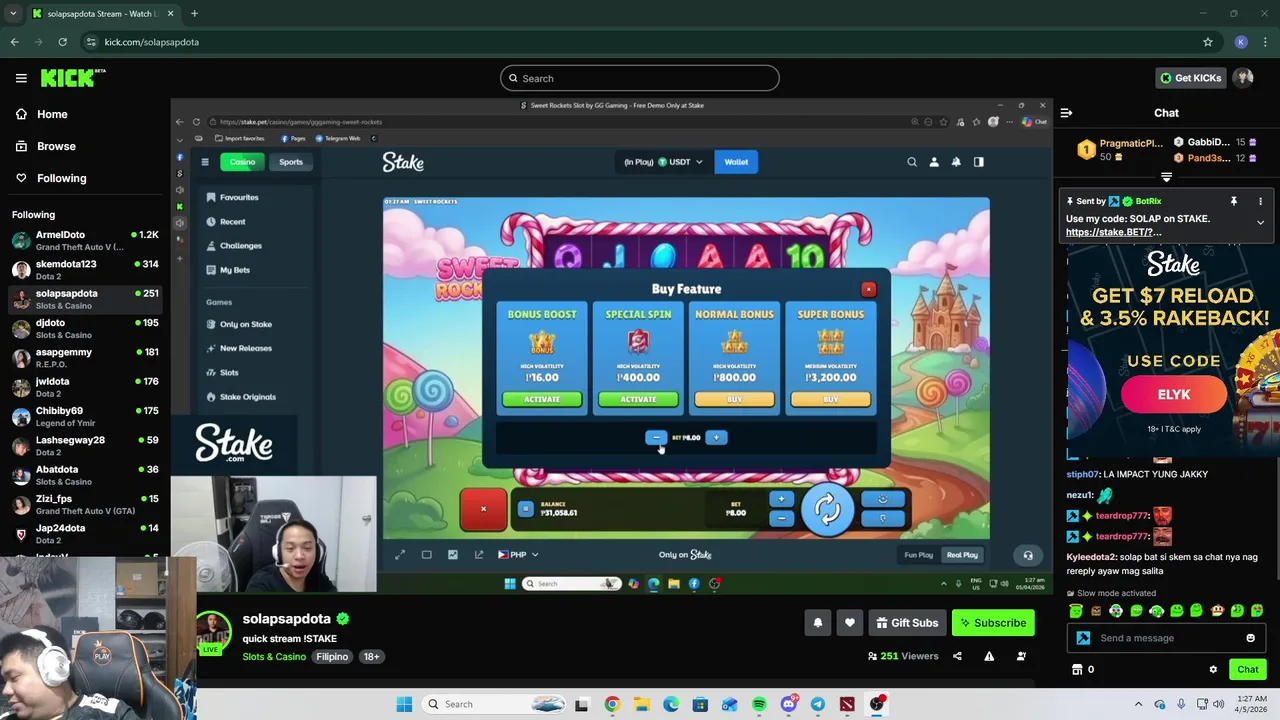The width and height of the screenshot is (1280, 720).
Task: Expand the gift leaderboard arrow
Action: [x=1166, y=177]
